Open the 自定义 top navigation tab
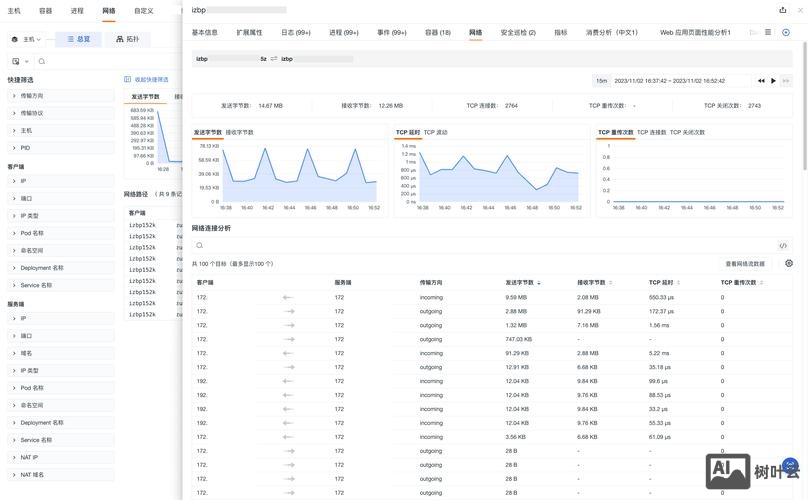808x500 pixels. click(x=143, y=11)
